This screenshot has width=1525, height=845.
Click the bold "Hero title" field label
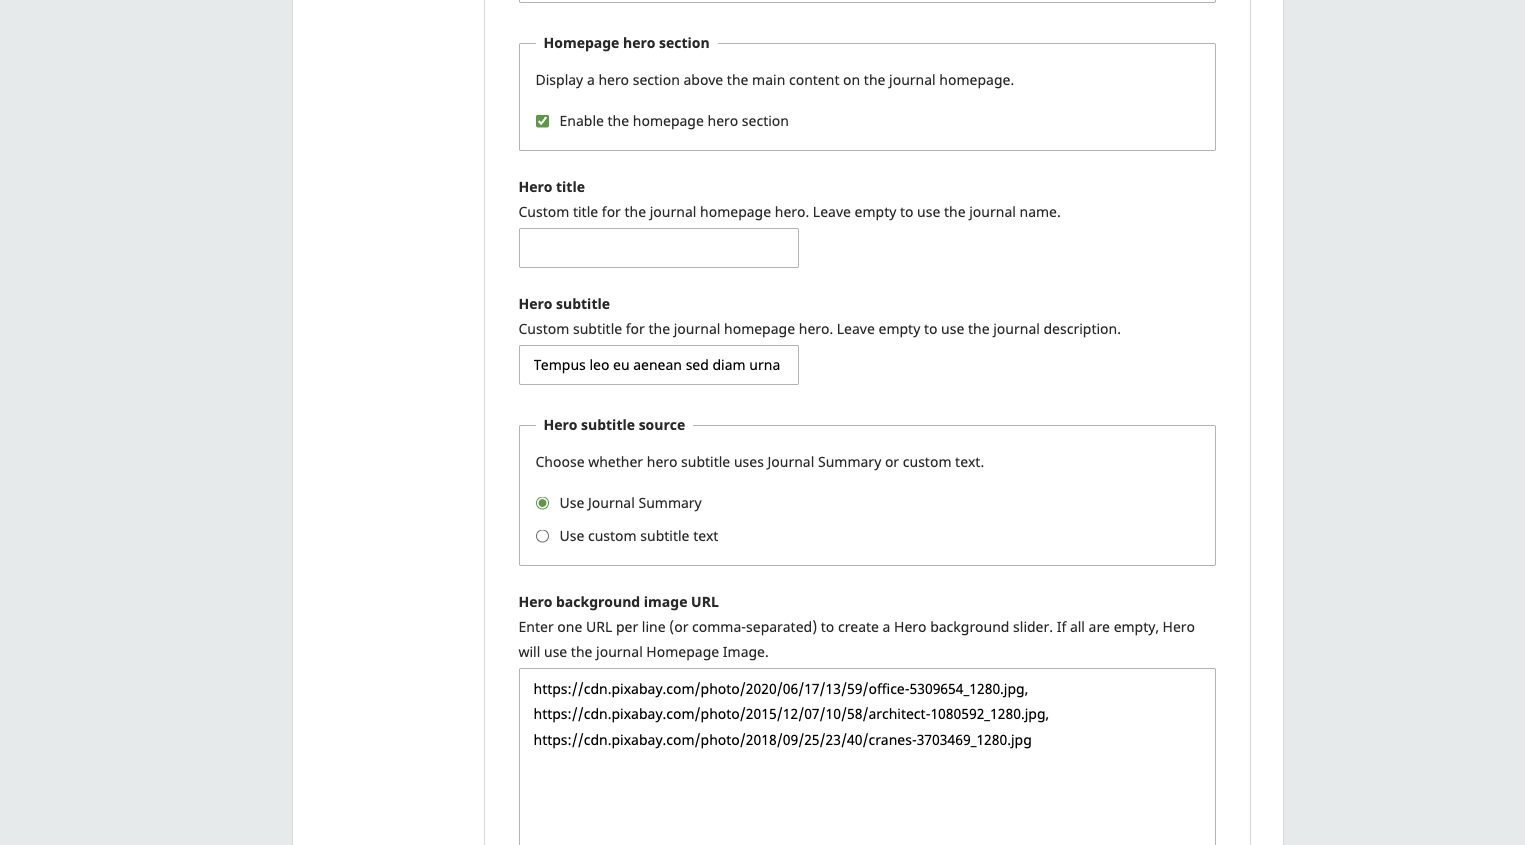click(x=551, y=187)
